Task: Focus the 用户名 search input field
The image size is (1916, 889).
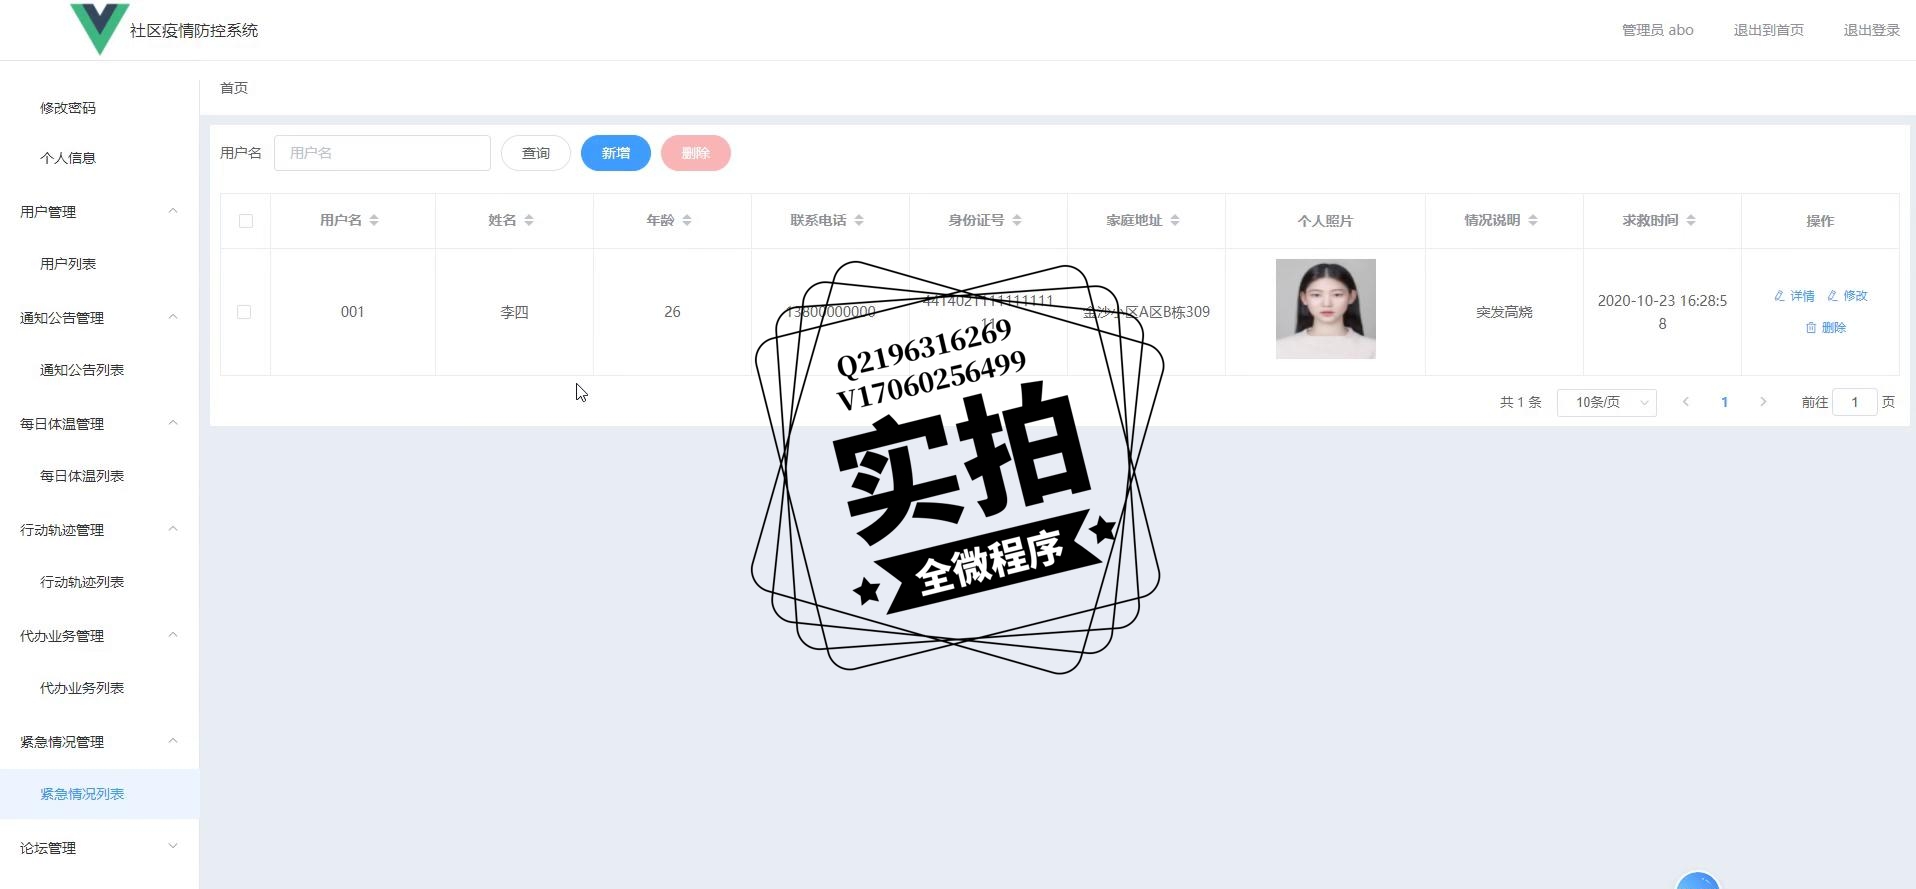Action: pyautogui.click(x=382, y=153)
